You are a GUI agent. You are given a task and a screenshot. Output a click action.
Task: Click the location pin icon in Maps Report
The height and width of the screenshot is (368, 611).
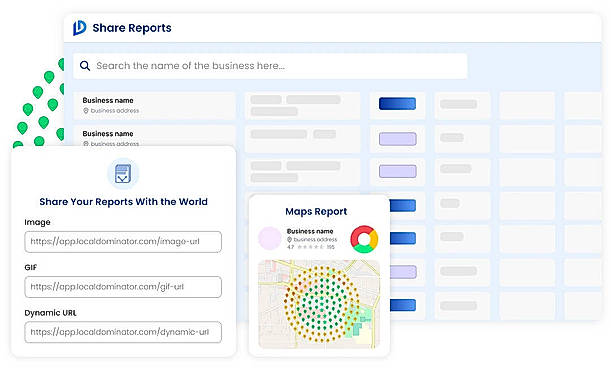point(290,239)
